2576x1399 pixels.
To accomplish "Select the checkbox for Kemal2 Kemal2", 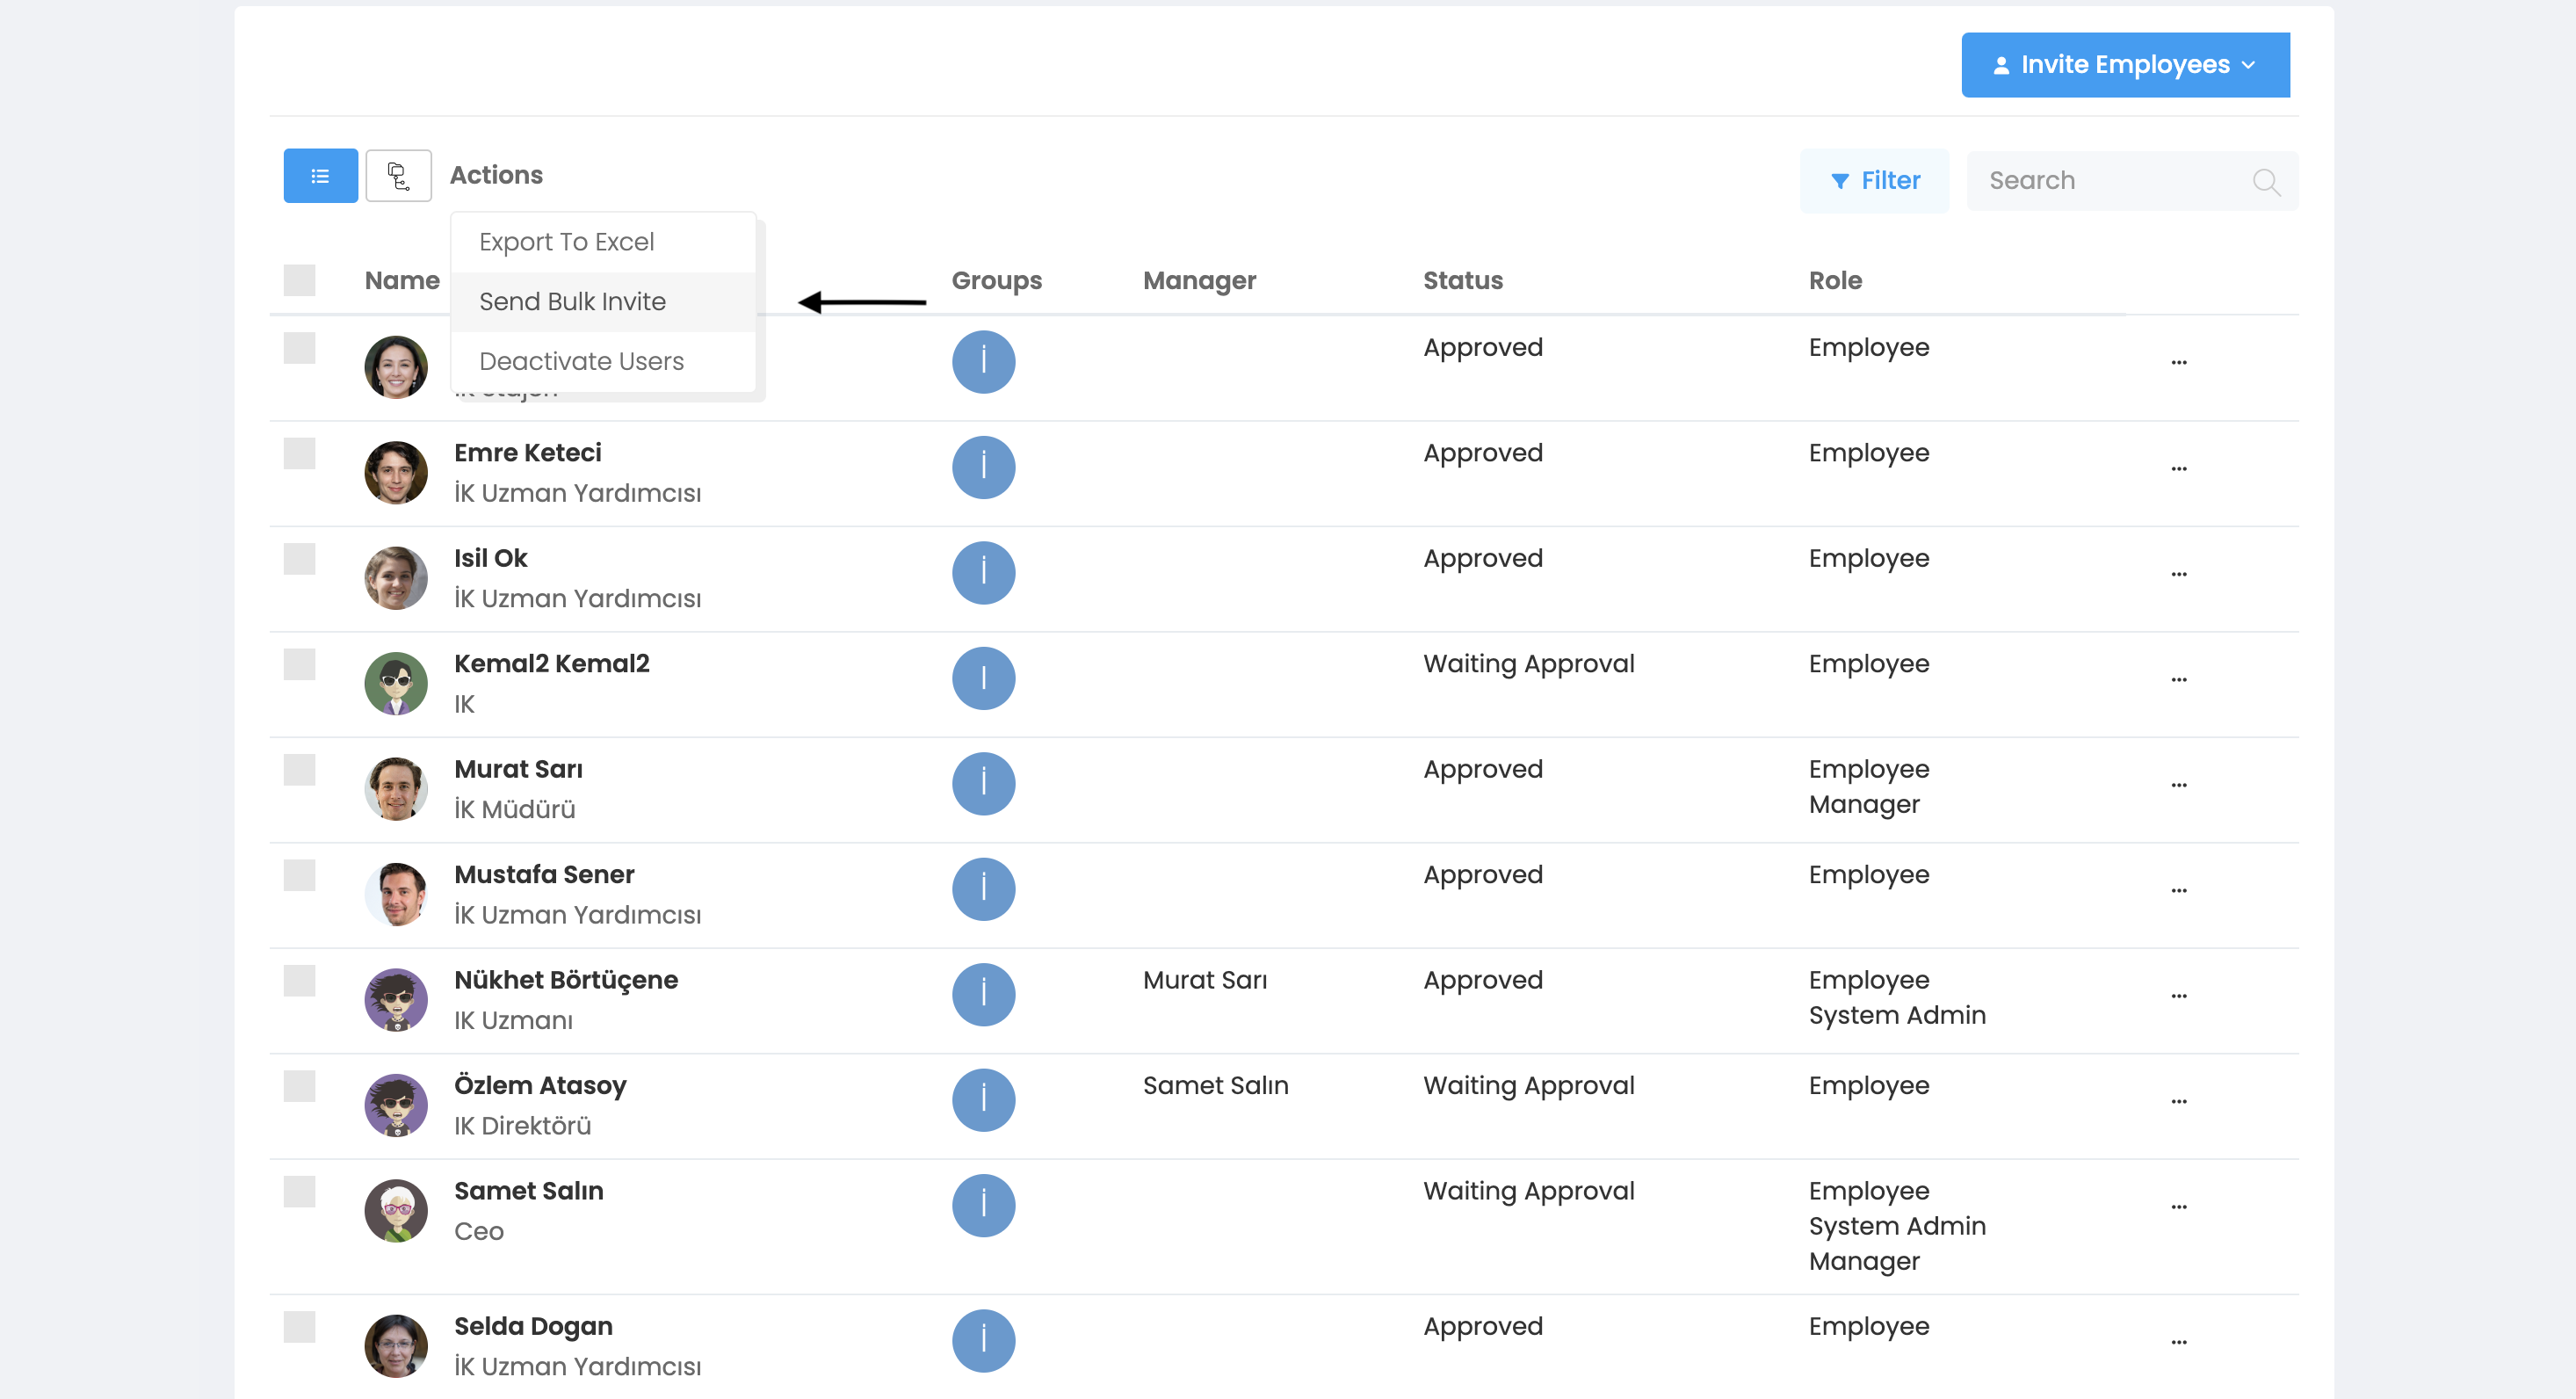I will tap(299, 664).
